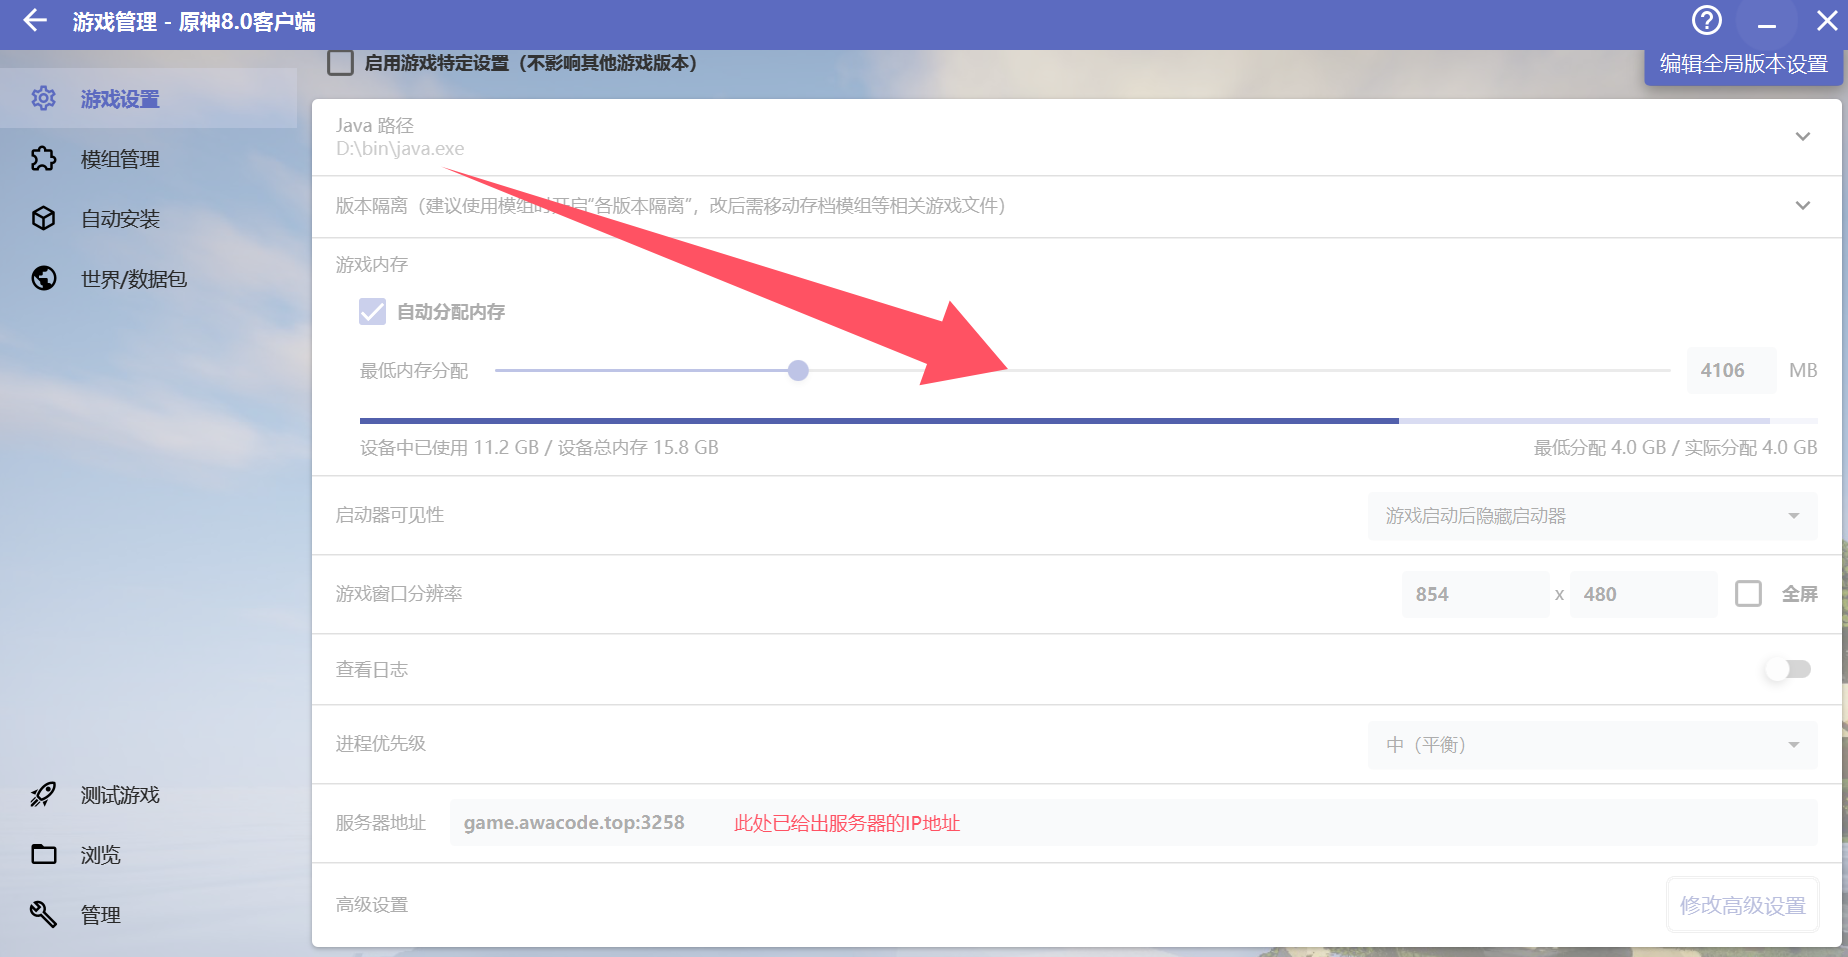Click 编辑全局版本设置 button
Viewport: 1848px width, 957px height.
click(x=1743, y=64)
